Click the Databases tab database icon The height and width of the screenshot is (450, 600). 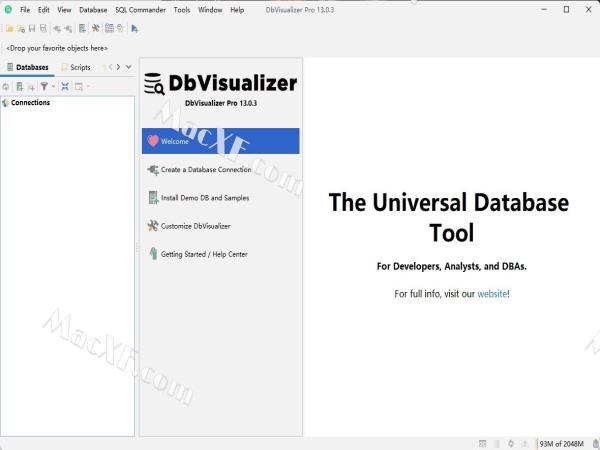[10, 67]
